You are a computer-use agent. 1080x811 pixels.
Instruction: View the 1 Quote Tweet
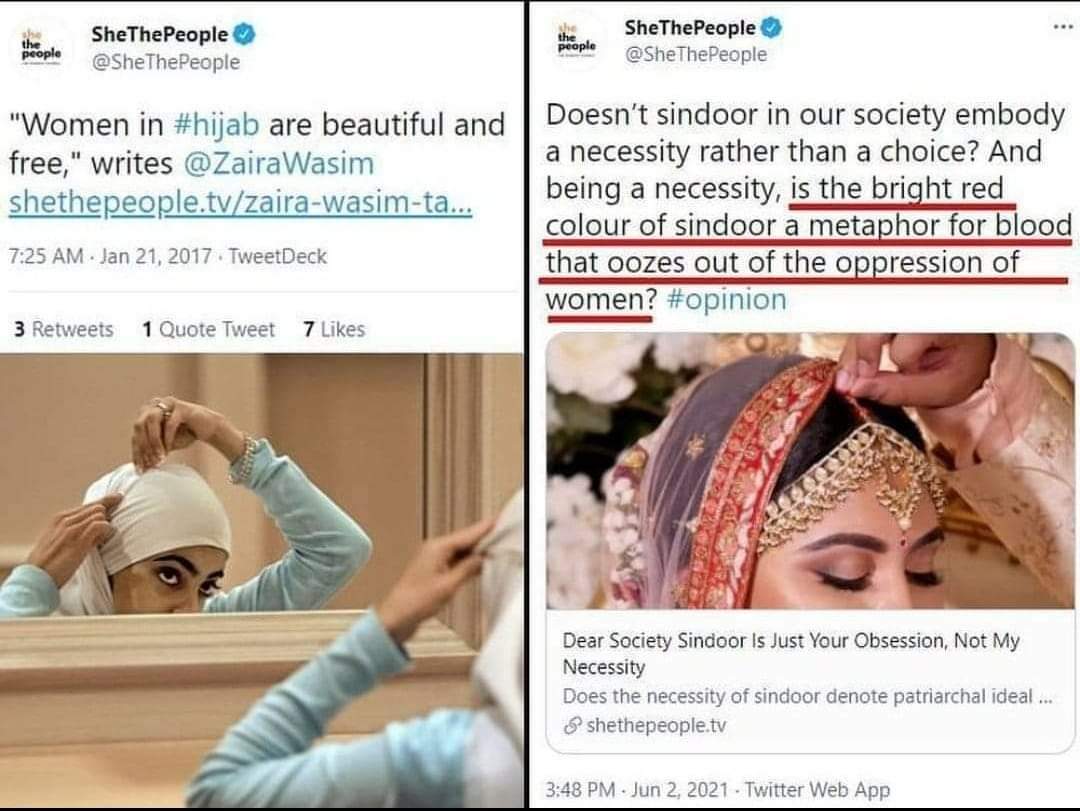tap(208, 329)
